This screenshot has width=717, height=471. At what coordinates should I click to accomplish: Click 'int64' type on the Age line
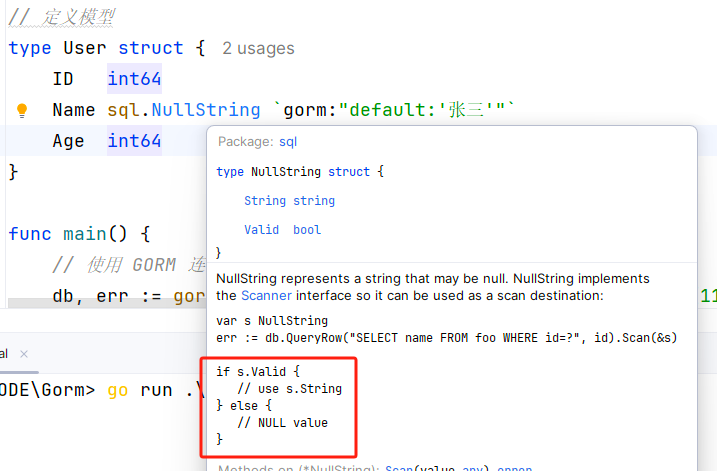134,141
